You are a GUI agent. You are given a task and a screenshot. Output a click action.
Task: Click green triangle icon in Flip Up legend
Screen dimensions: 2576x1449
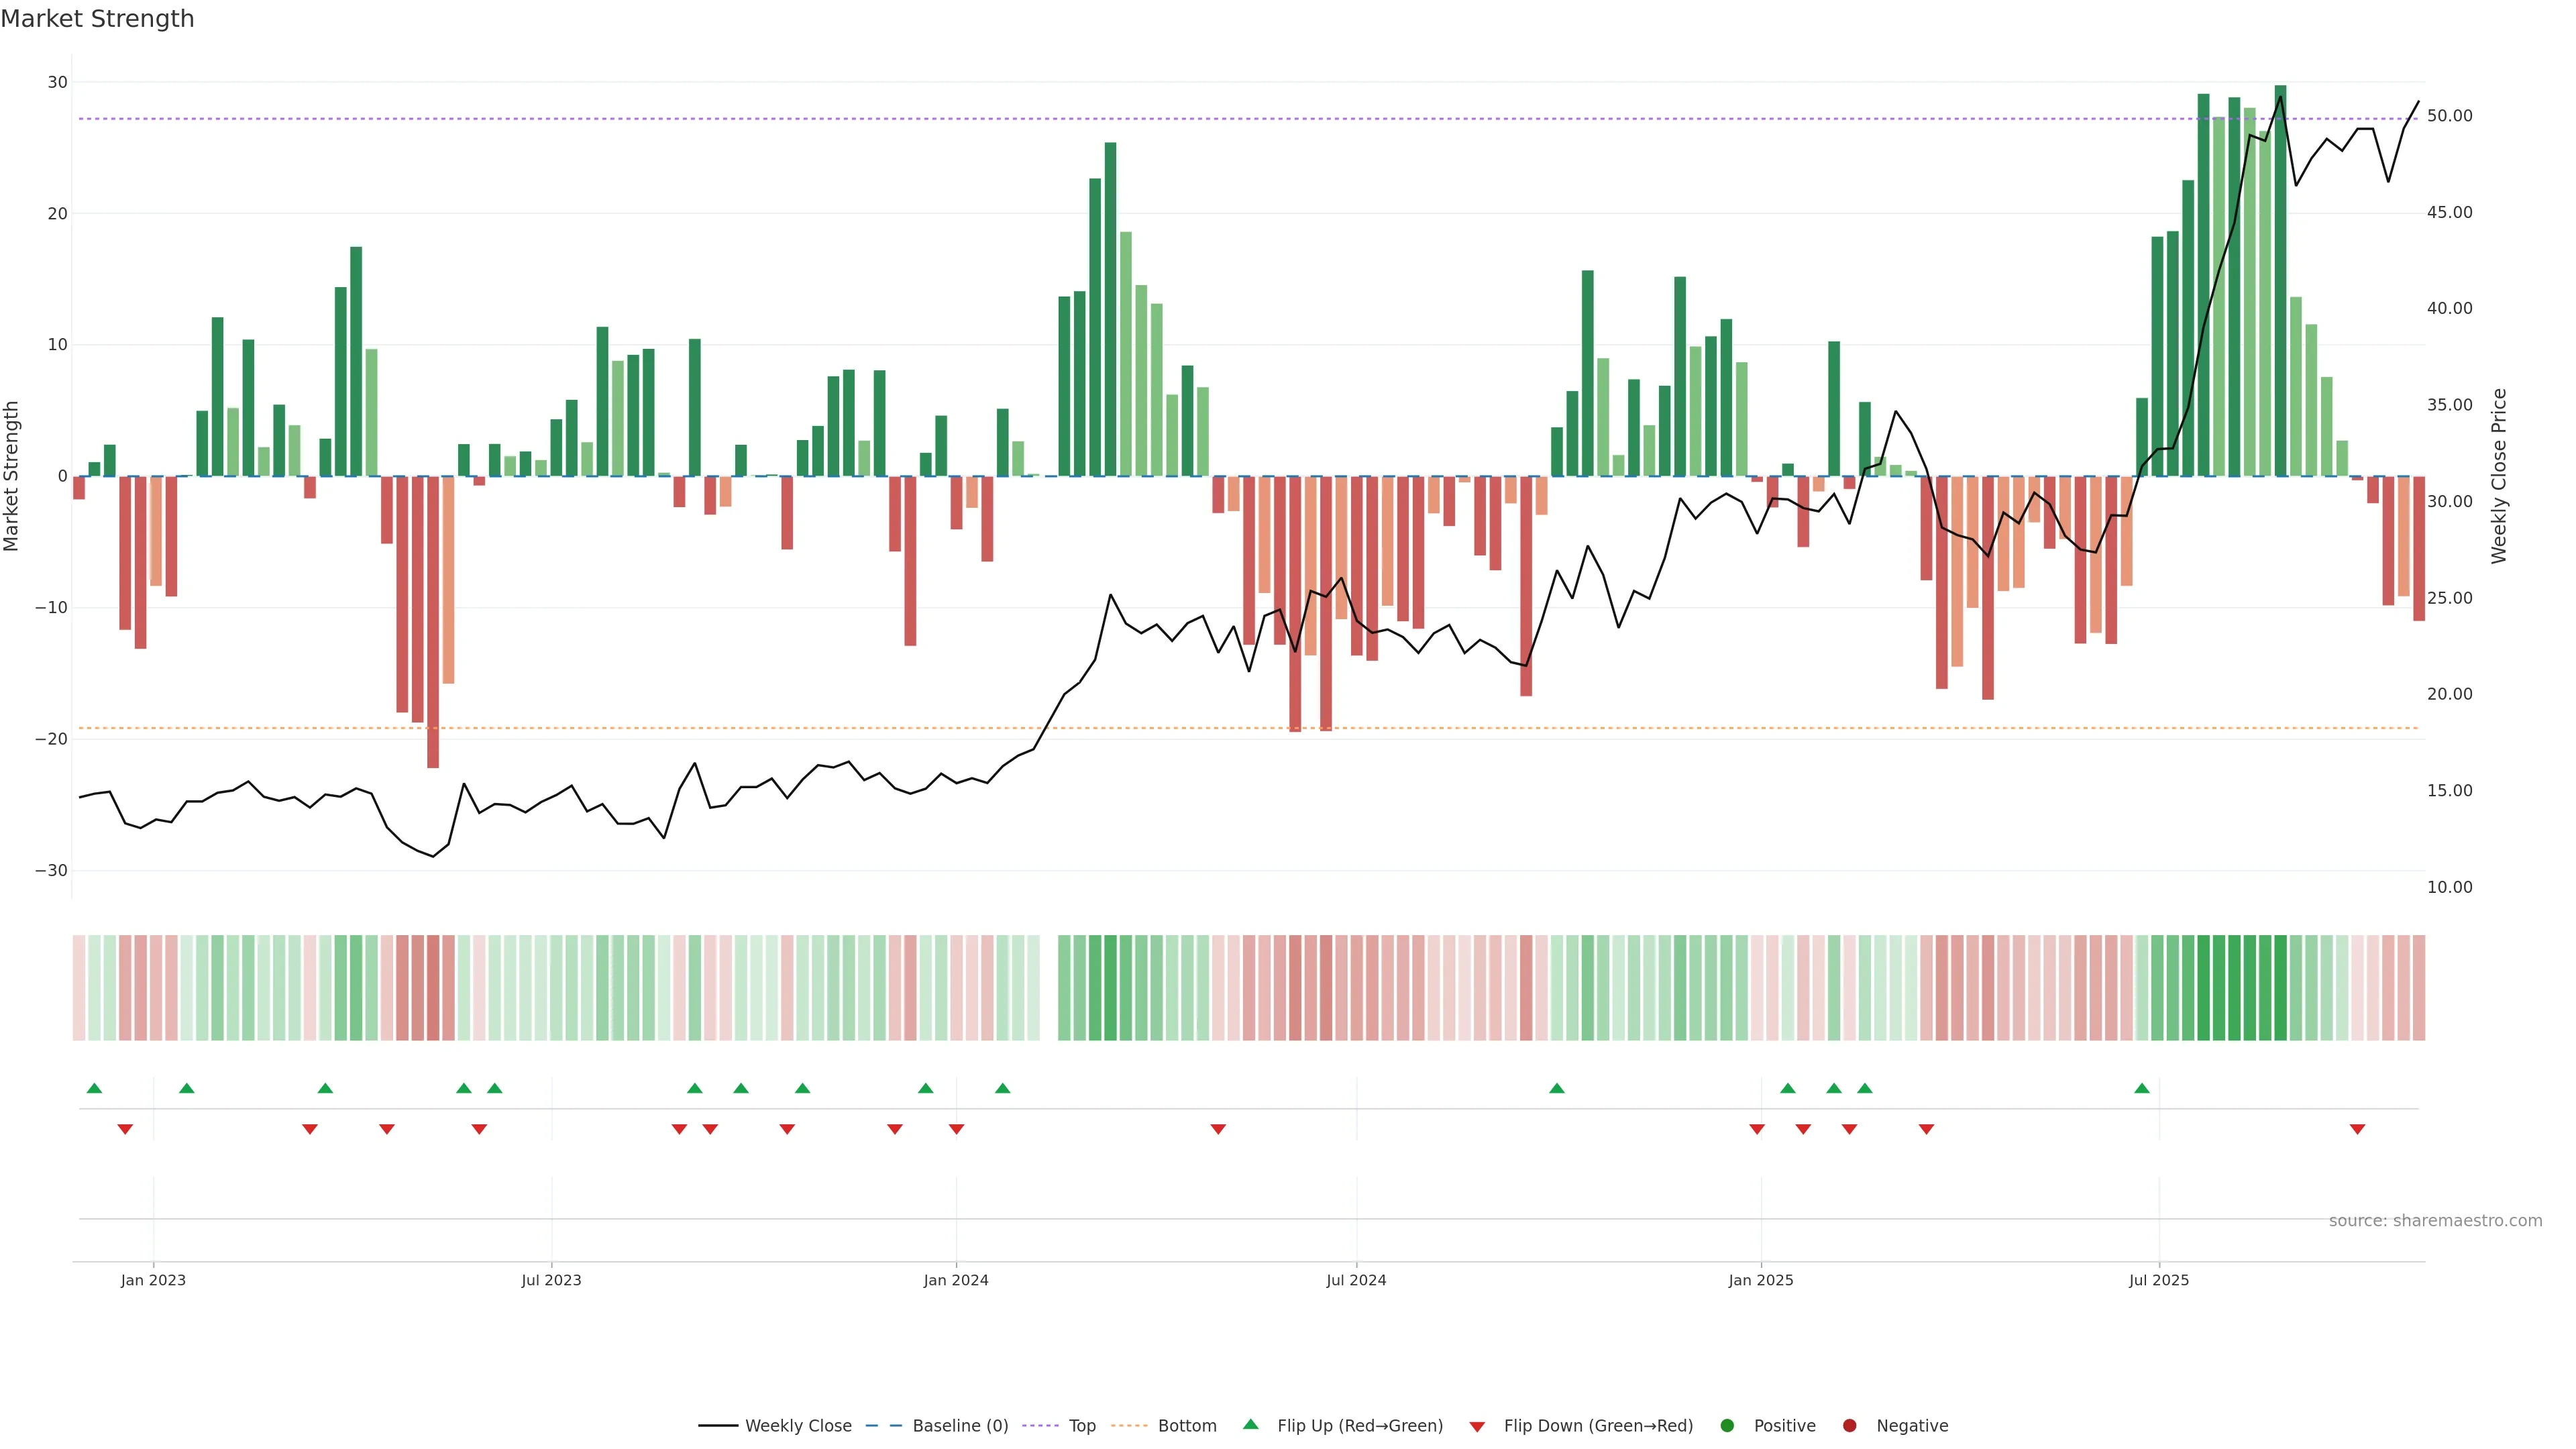pyautogui.click(x=1250, y=1425)
